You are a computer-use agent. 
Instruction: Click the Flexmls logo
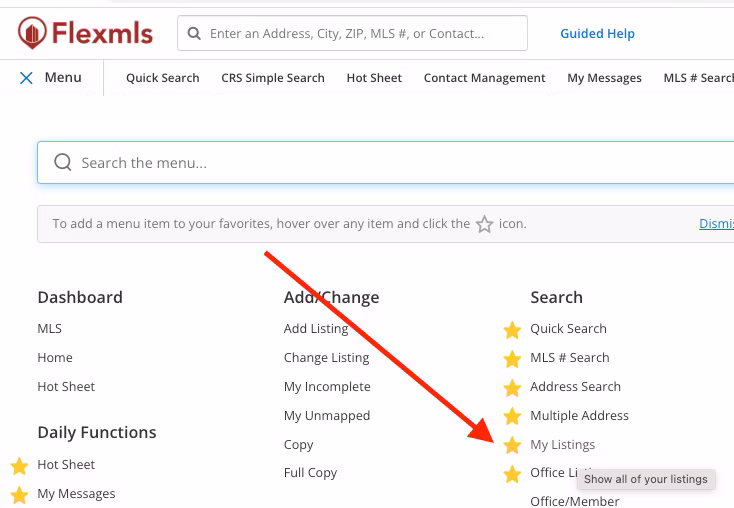point(85,33)
